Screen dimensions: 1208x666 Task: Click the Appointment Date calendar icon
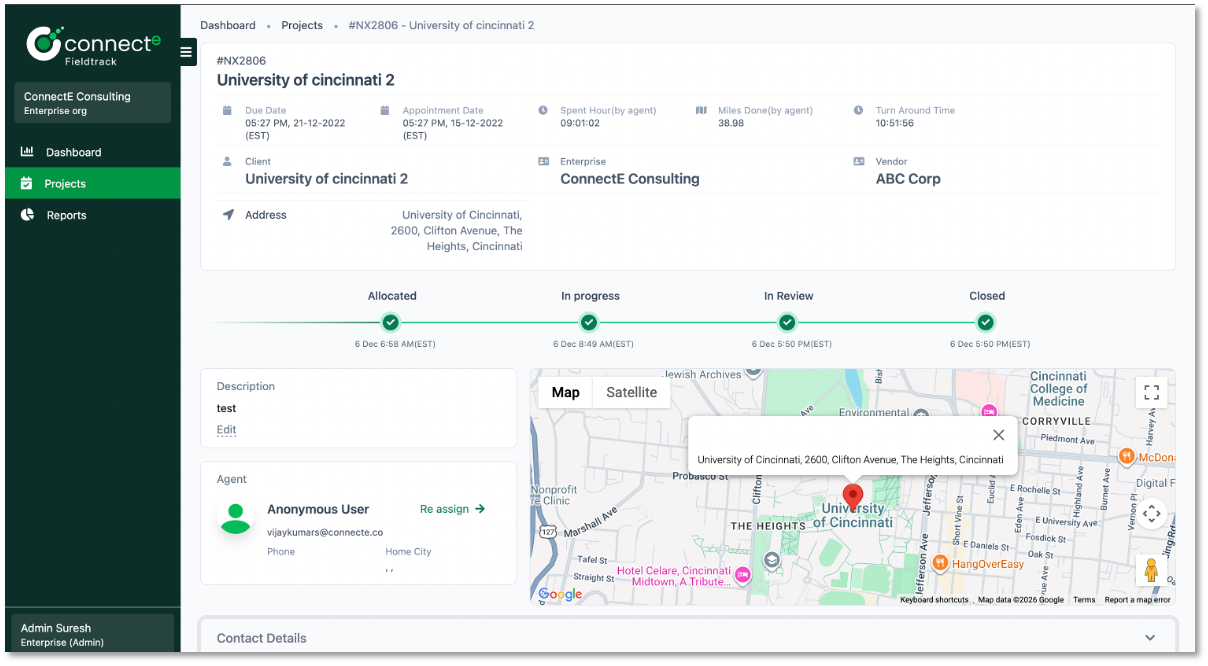[x=385, y=110]
